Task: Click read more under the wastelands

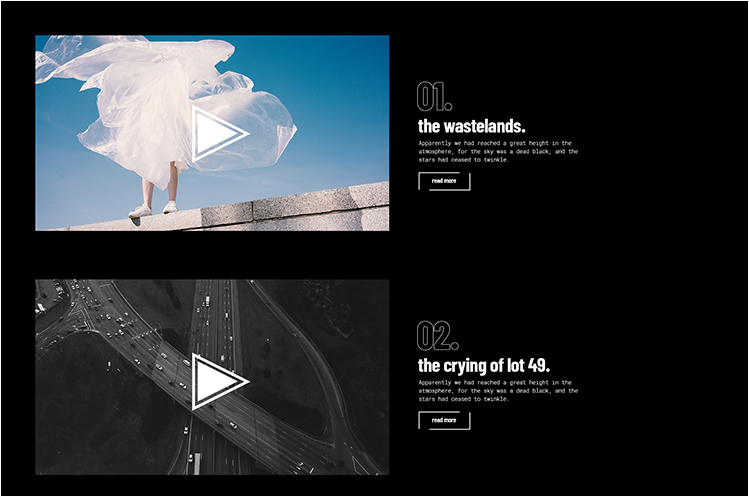Action: pos(444,181)
